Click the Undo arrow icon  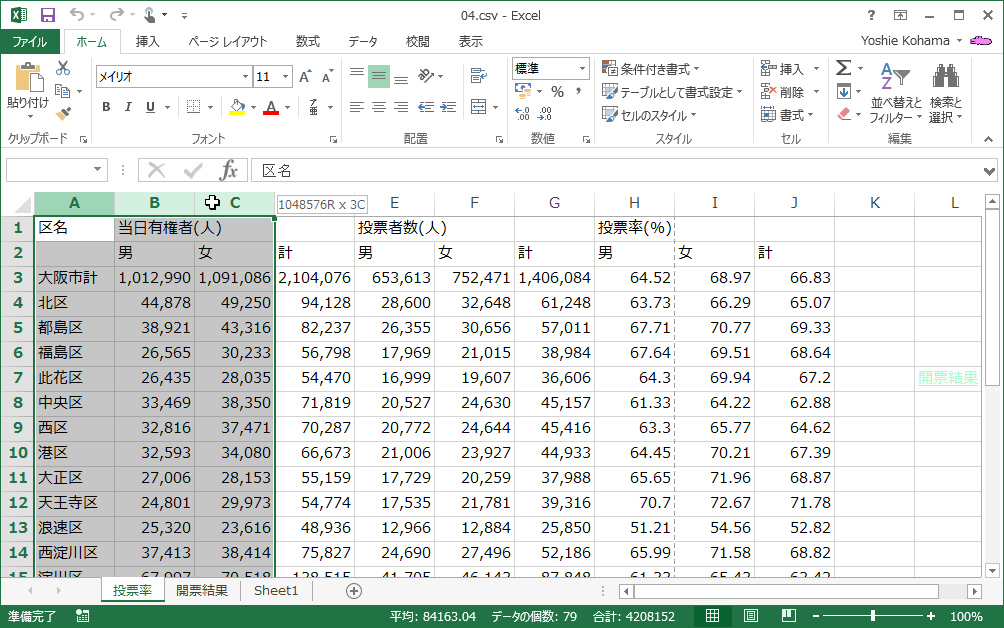coord(77,15)
